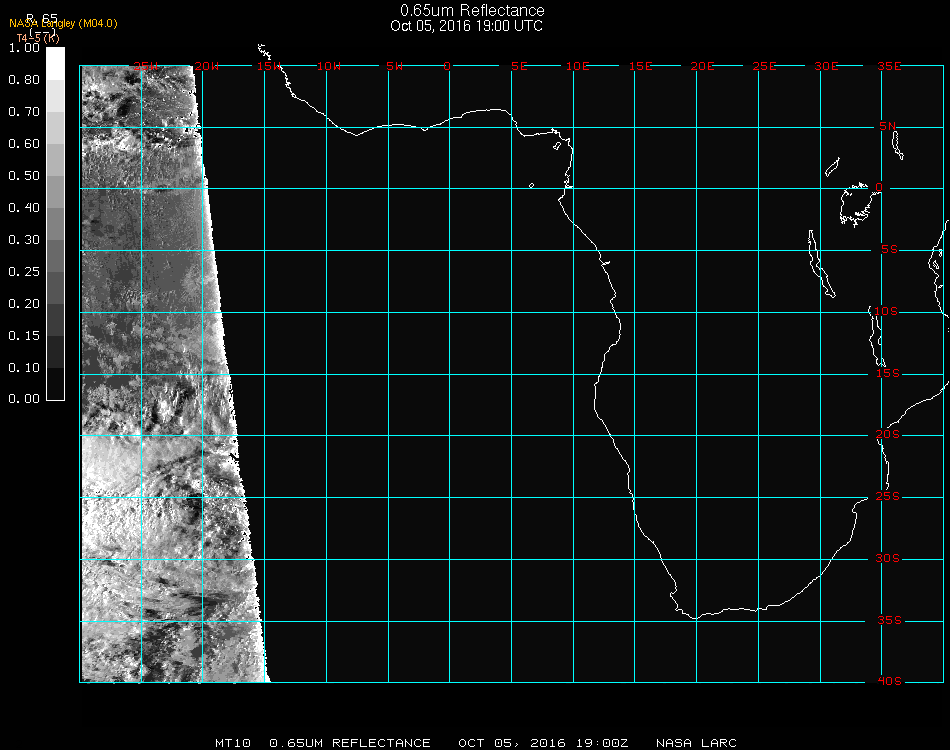Image resolution: width=950 pixels, height=750 pixels.
Task: Click the 0.70 colorbar scale value
Action: pos(24,112)
